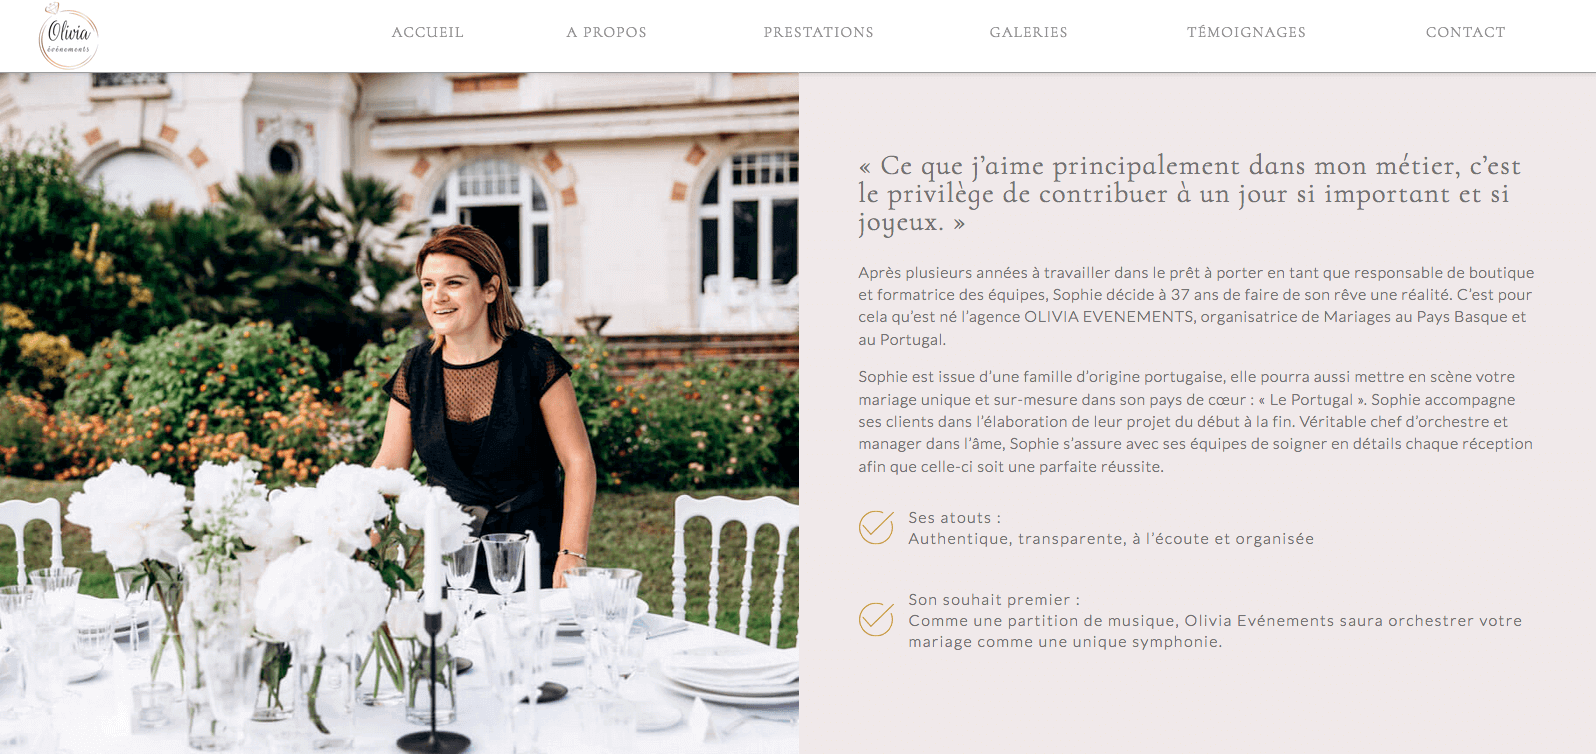Click the 'Son souhait premier :' label
This screenshot has width=1596, height=754.
994,600
